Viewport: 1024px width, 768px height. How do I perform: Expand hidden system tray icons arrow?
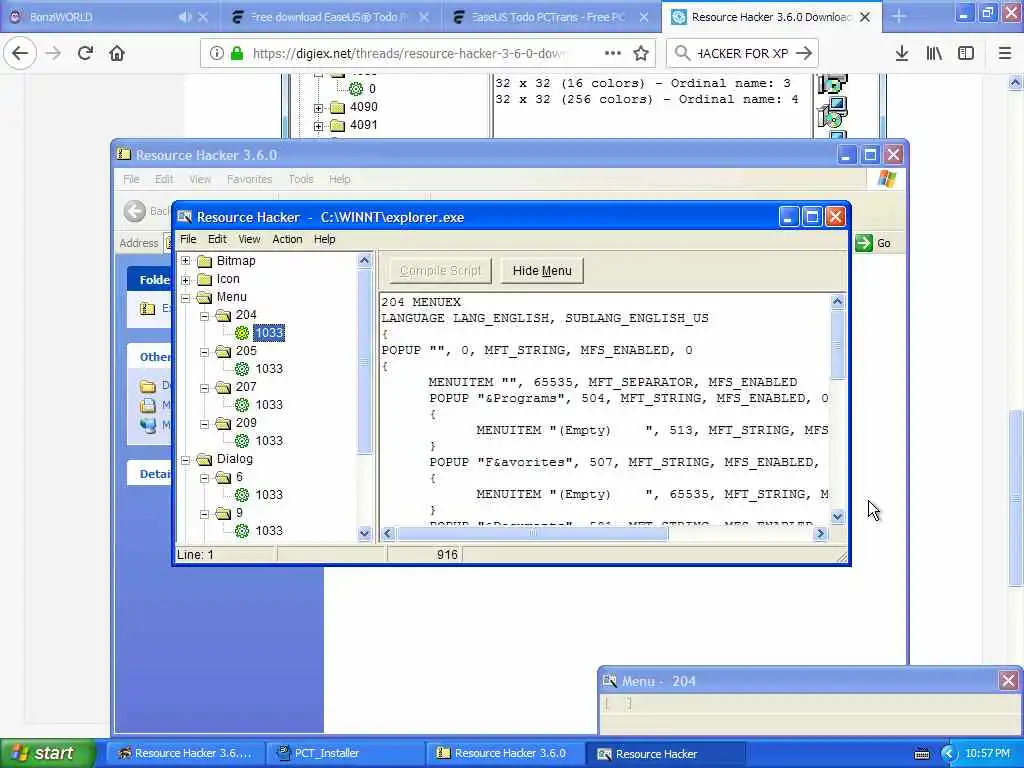coord(948,754)
